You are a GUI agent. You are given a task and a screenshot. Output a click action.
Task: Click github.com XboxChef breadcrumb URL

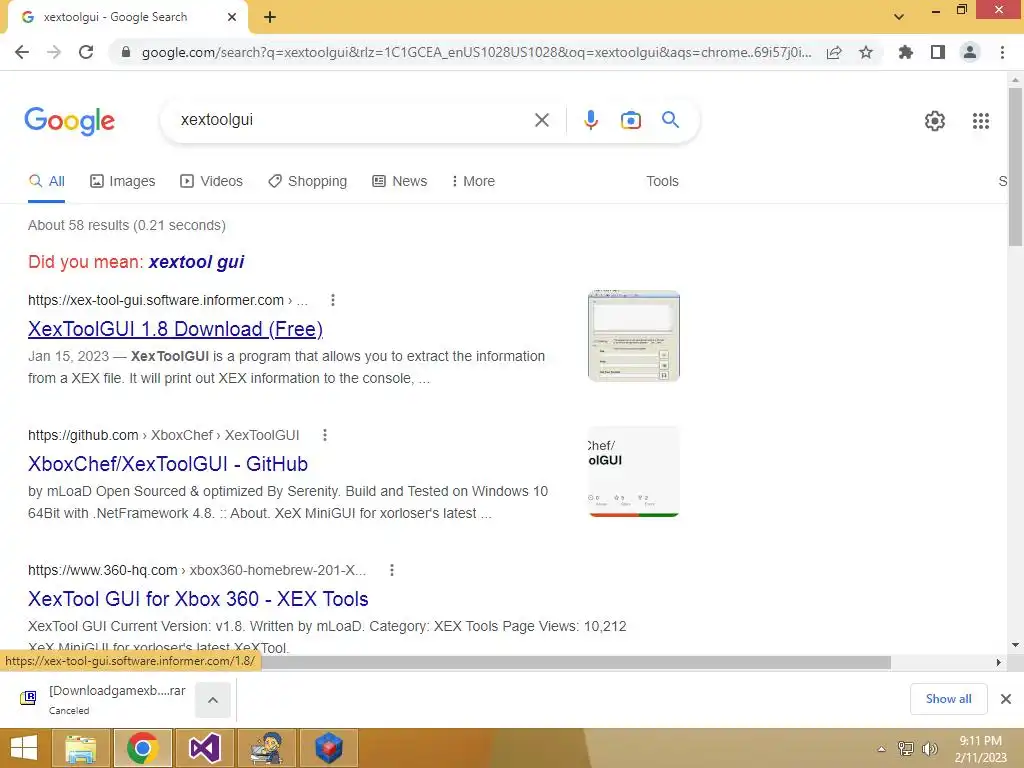[x=163, y=435]
